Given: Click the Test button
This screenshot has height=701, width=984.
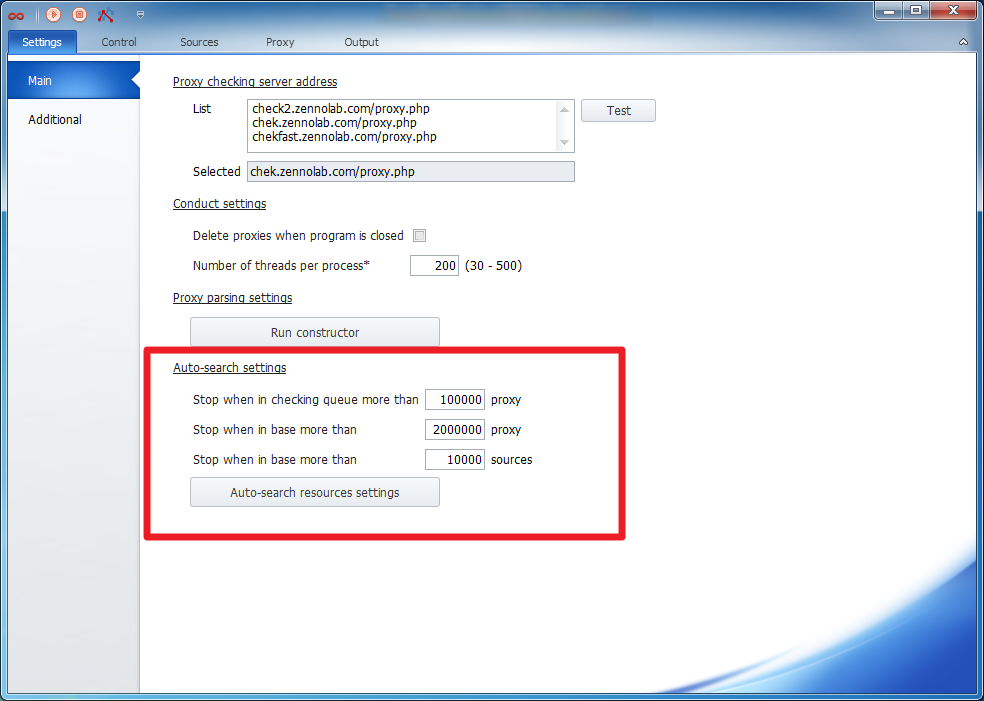Looking at the screenshot, I should 618,110.
